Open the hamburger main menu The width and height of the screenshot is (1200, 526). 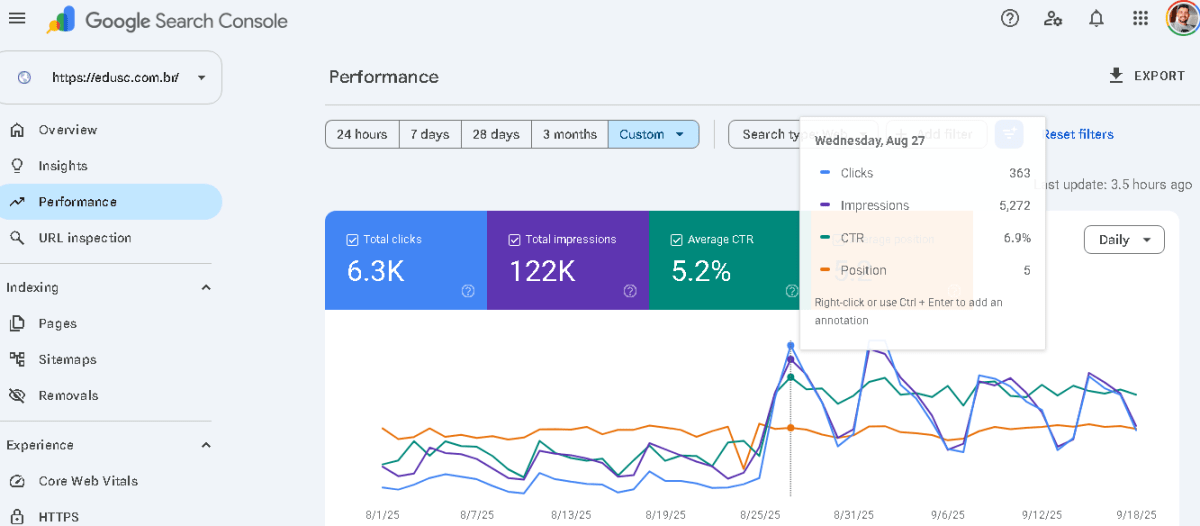pyautogui.click(x=17, y=19)
